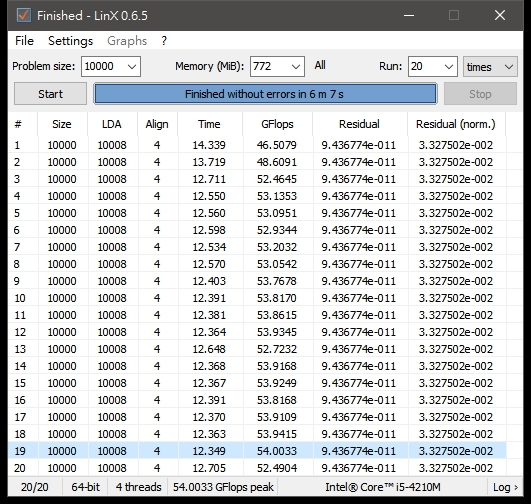Expand the Problem size dropdown
This screenshot has height=504, width=531.
[x=111, y=66]
